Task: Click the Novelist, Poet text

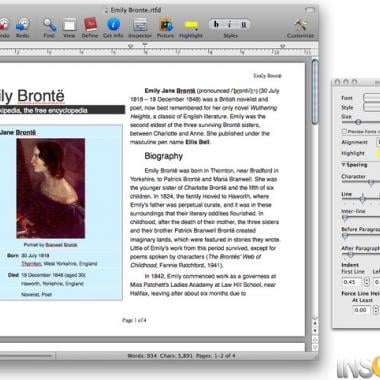Action: pyautogui.click(x=37, y=294)
